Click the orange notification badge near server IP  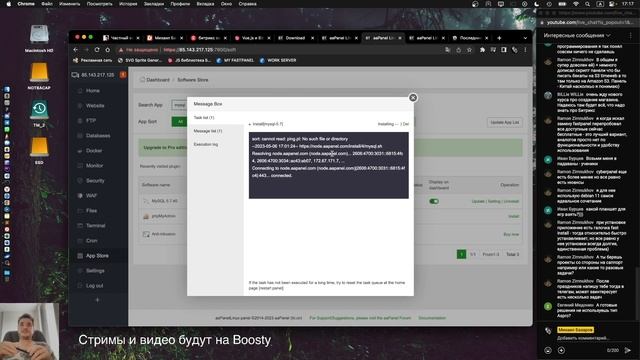123,75
